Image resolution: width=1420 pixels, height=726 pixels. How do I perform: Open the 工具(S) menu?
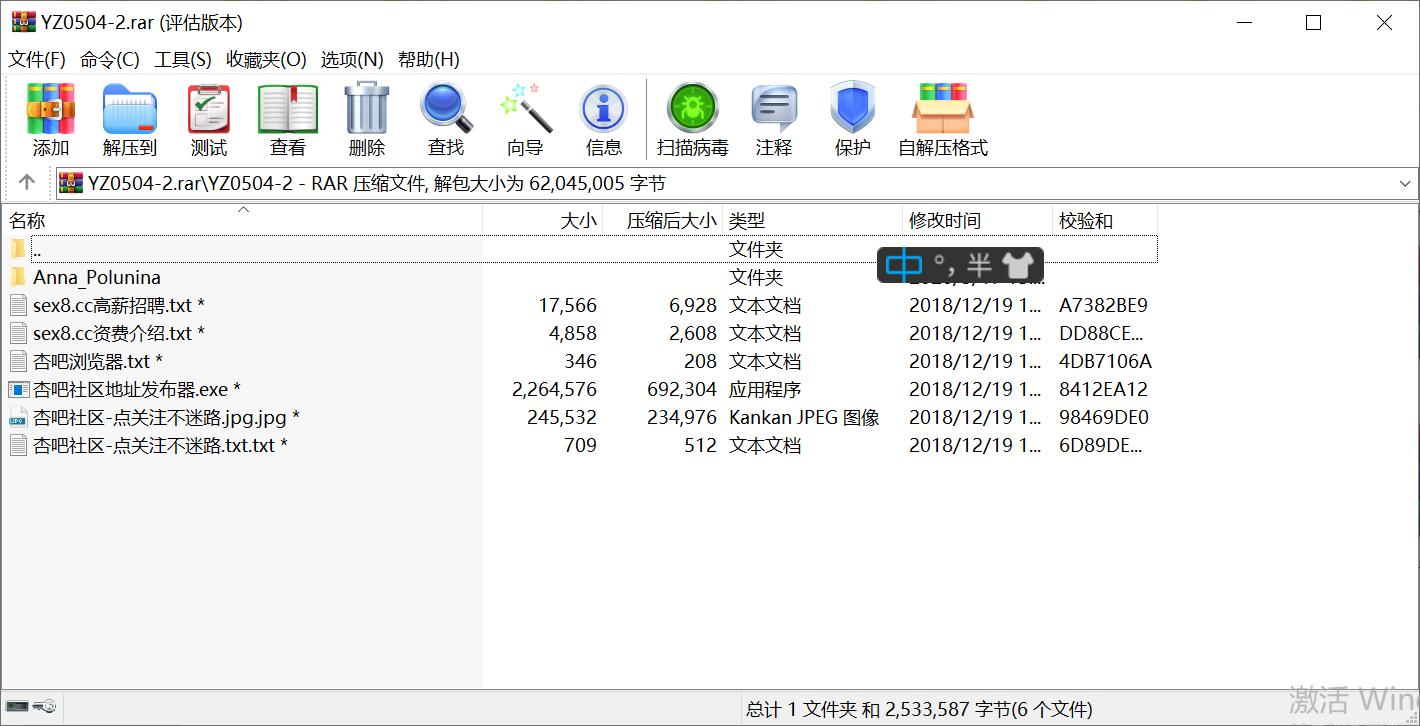[182, 59]
